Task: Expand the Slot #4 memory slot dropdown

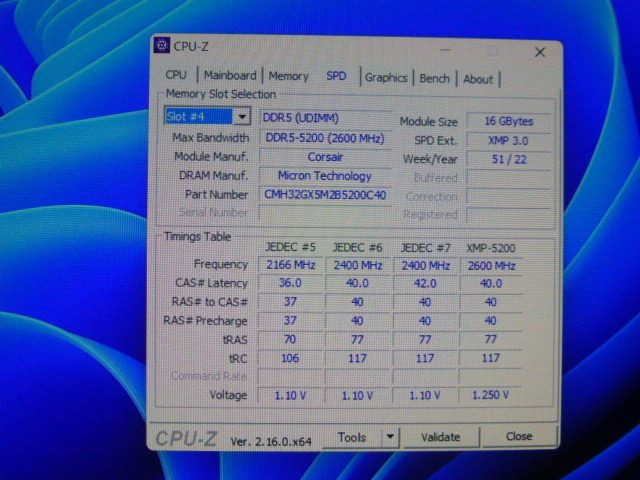Action: (x=242, y=117)
